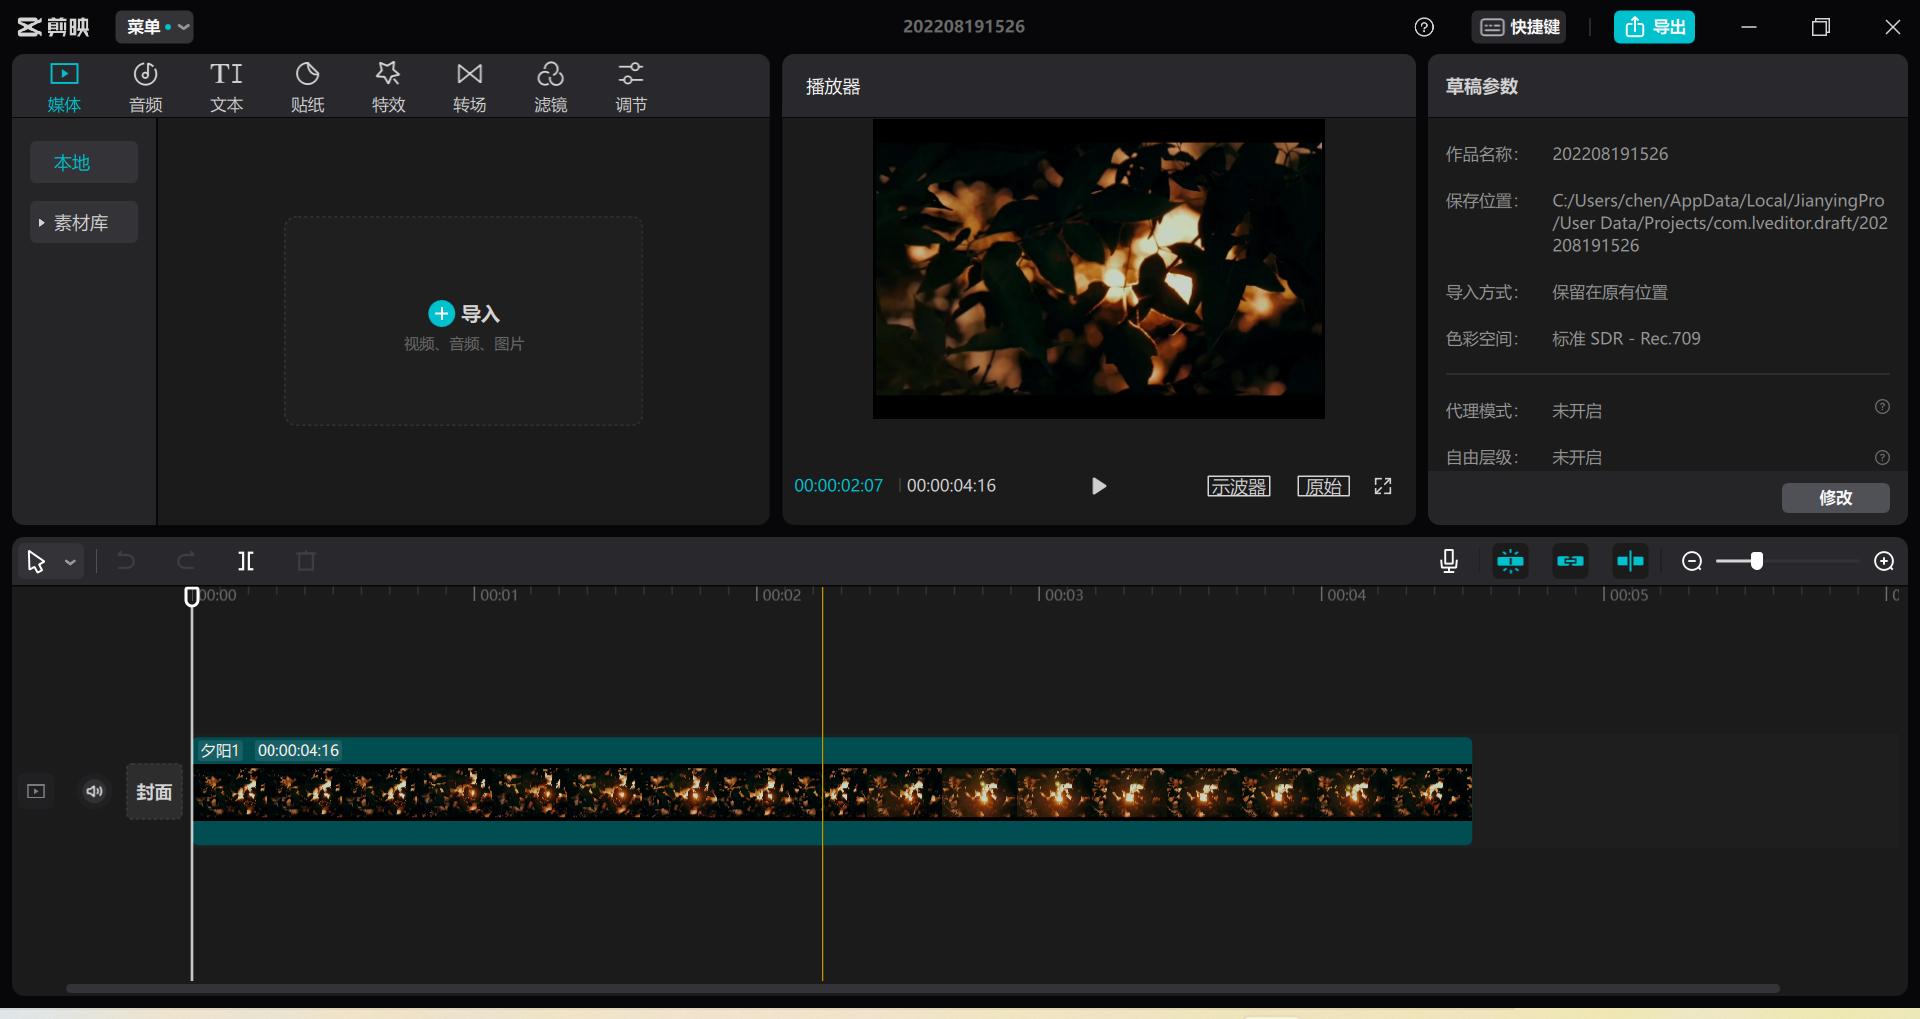Toggle main track magnet snapping
This screenshot has height=1019, width=1920.
coord(1510,561)
